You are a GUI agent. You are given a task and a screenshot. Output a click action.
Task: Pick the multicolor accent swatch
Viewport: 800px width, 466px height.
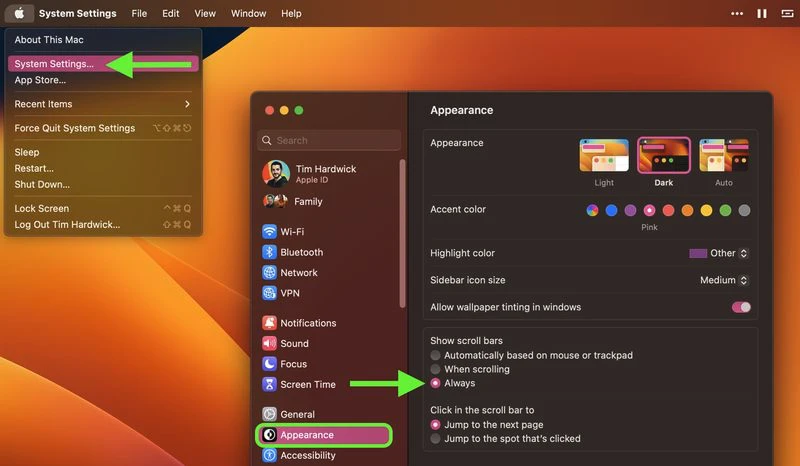(592, 210)
